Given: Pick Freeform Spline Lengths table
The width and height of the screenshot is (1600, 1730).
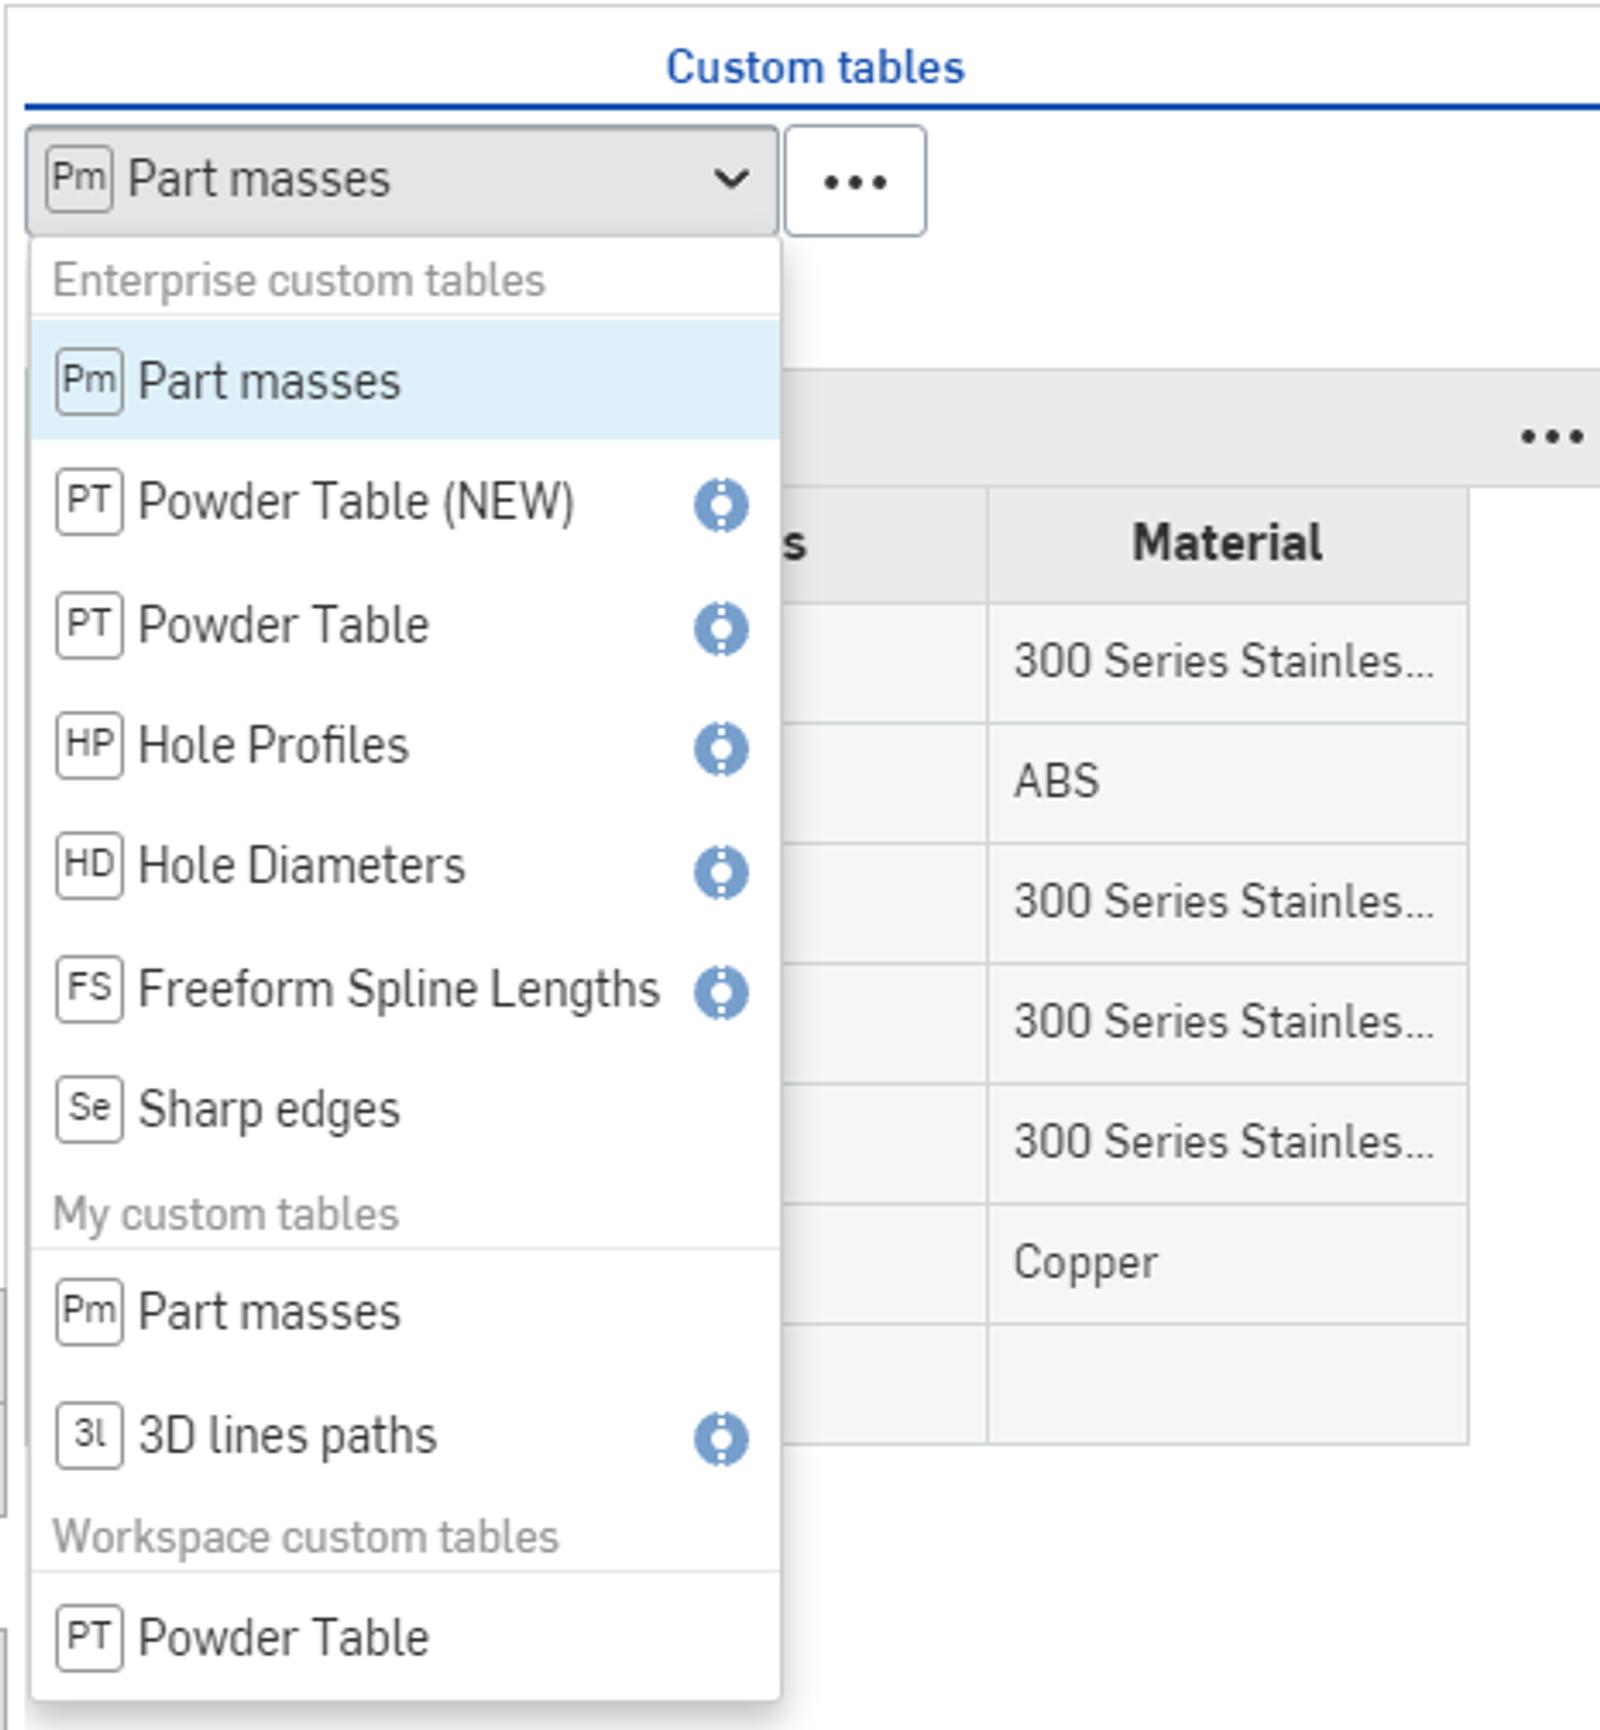Looking at the screenshot, I should 398,989.
